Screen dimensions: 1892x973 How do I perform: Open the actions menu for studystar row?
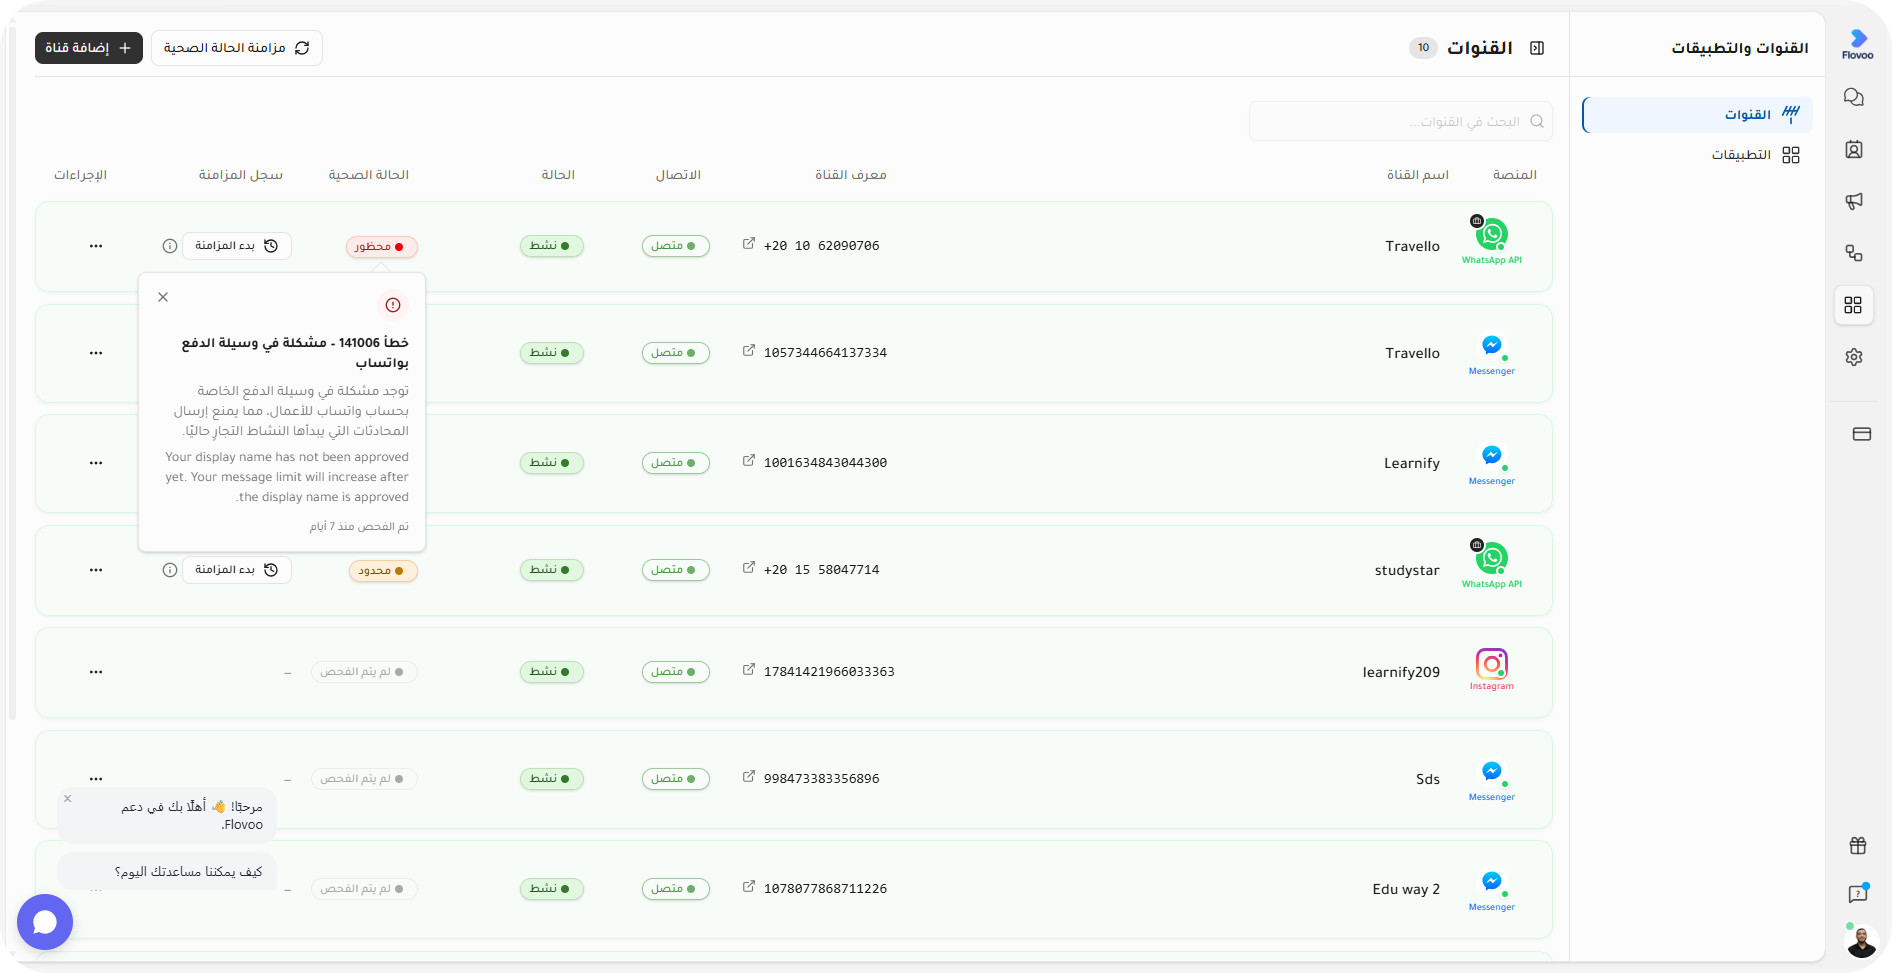[96, 570]
